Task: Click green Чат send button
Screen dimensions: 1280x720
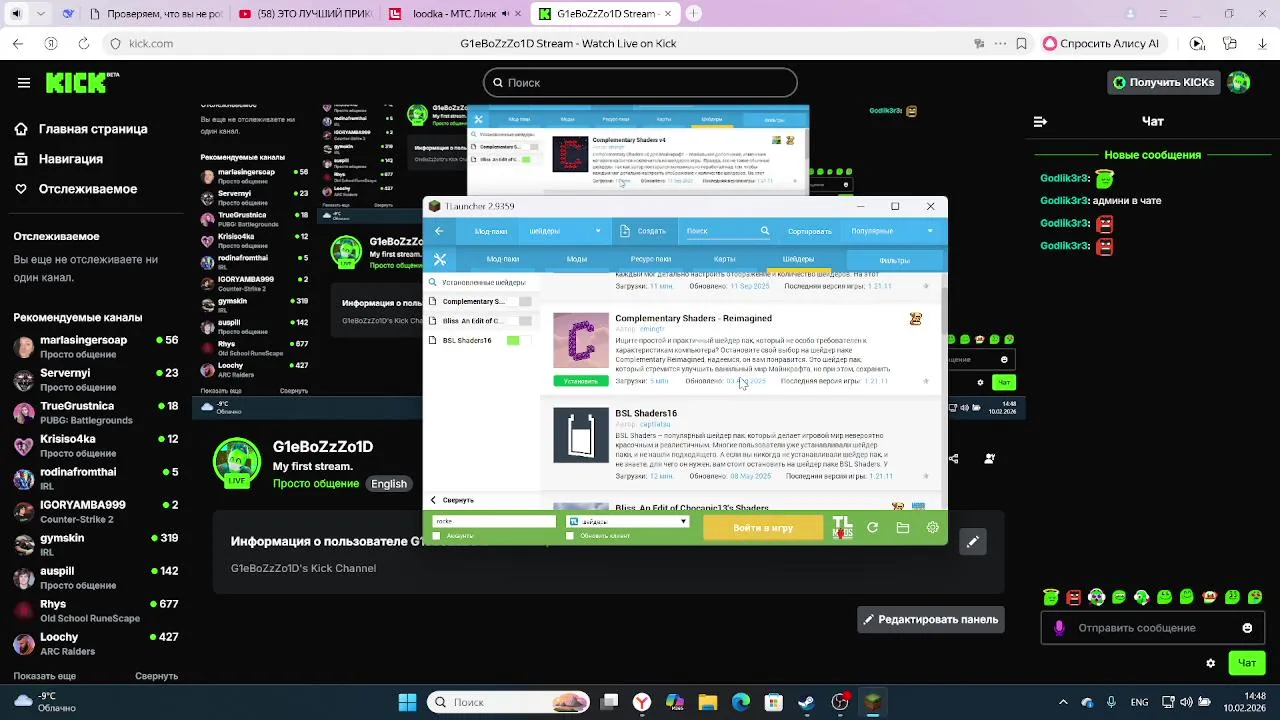Action: click(x=1247, y=663)
